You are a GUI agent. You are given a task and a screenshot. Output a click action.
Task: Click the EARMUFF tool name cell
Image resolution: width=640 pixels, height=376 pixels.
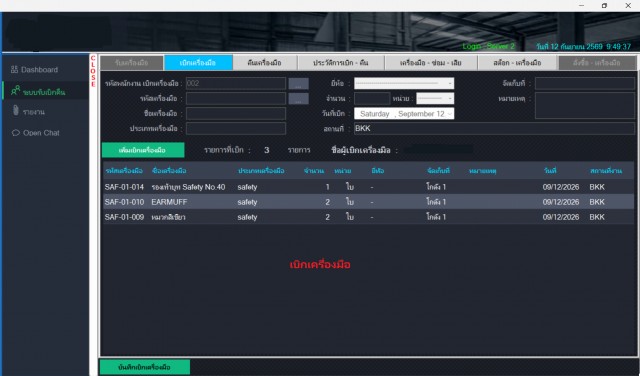coord(169,202)
